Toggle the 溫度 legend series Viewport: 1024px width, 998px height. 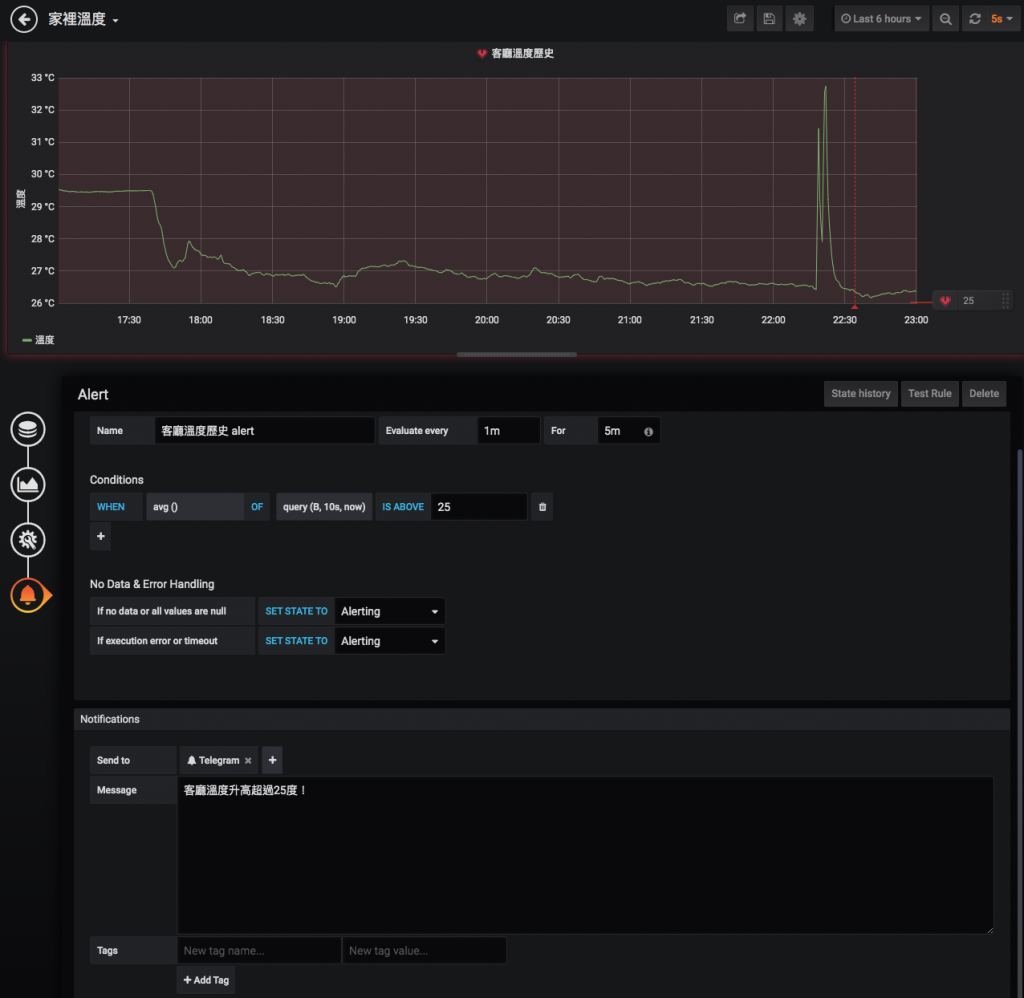[39, 340]
